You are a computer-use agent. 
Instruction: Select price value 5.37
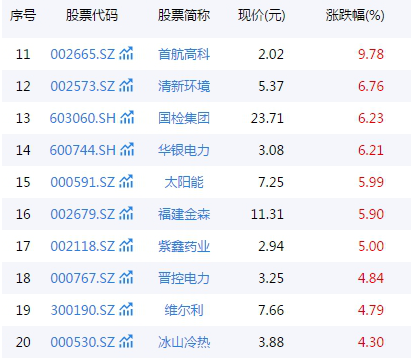[x=271, y=86]
